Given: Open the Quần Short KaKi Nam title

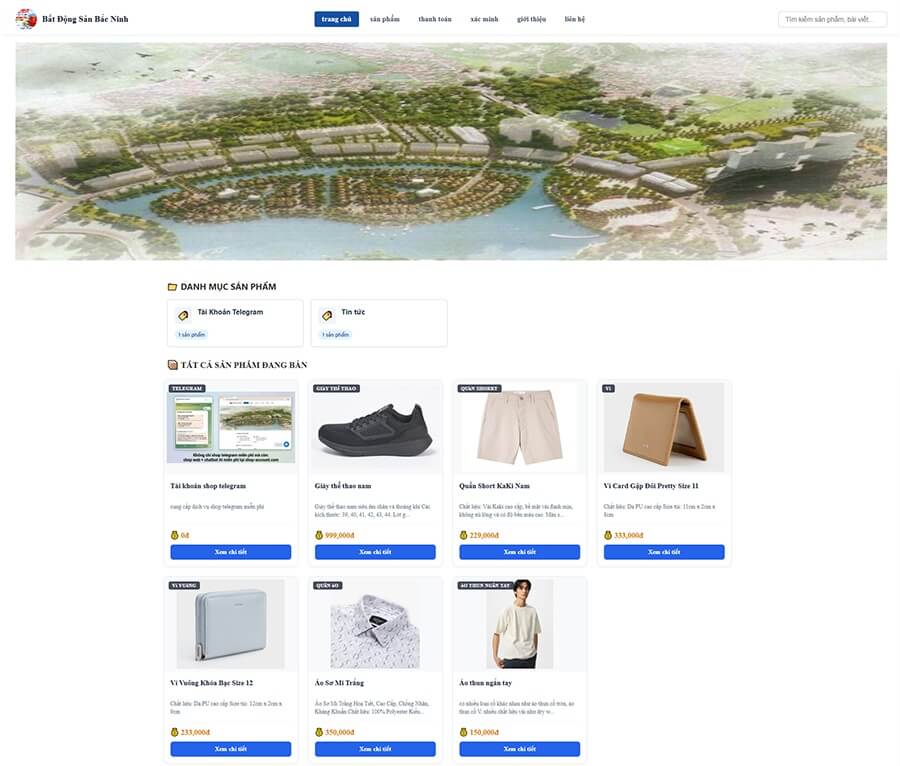Looking at the screenshot, I should 494,486.
